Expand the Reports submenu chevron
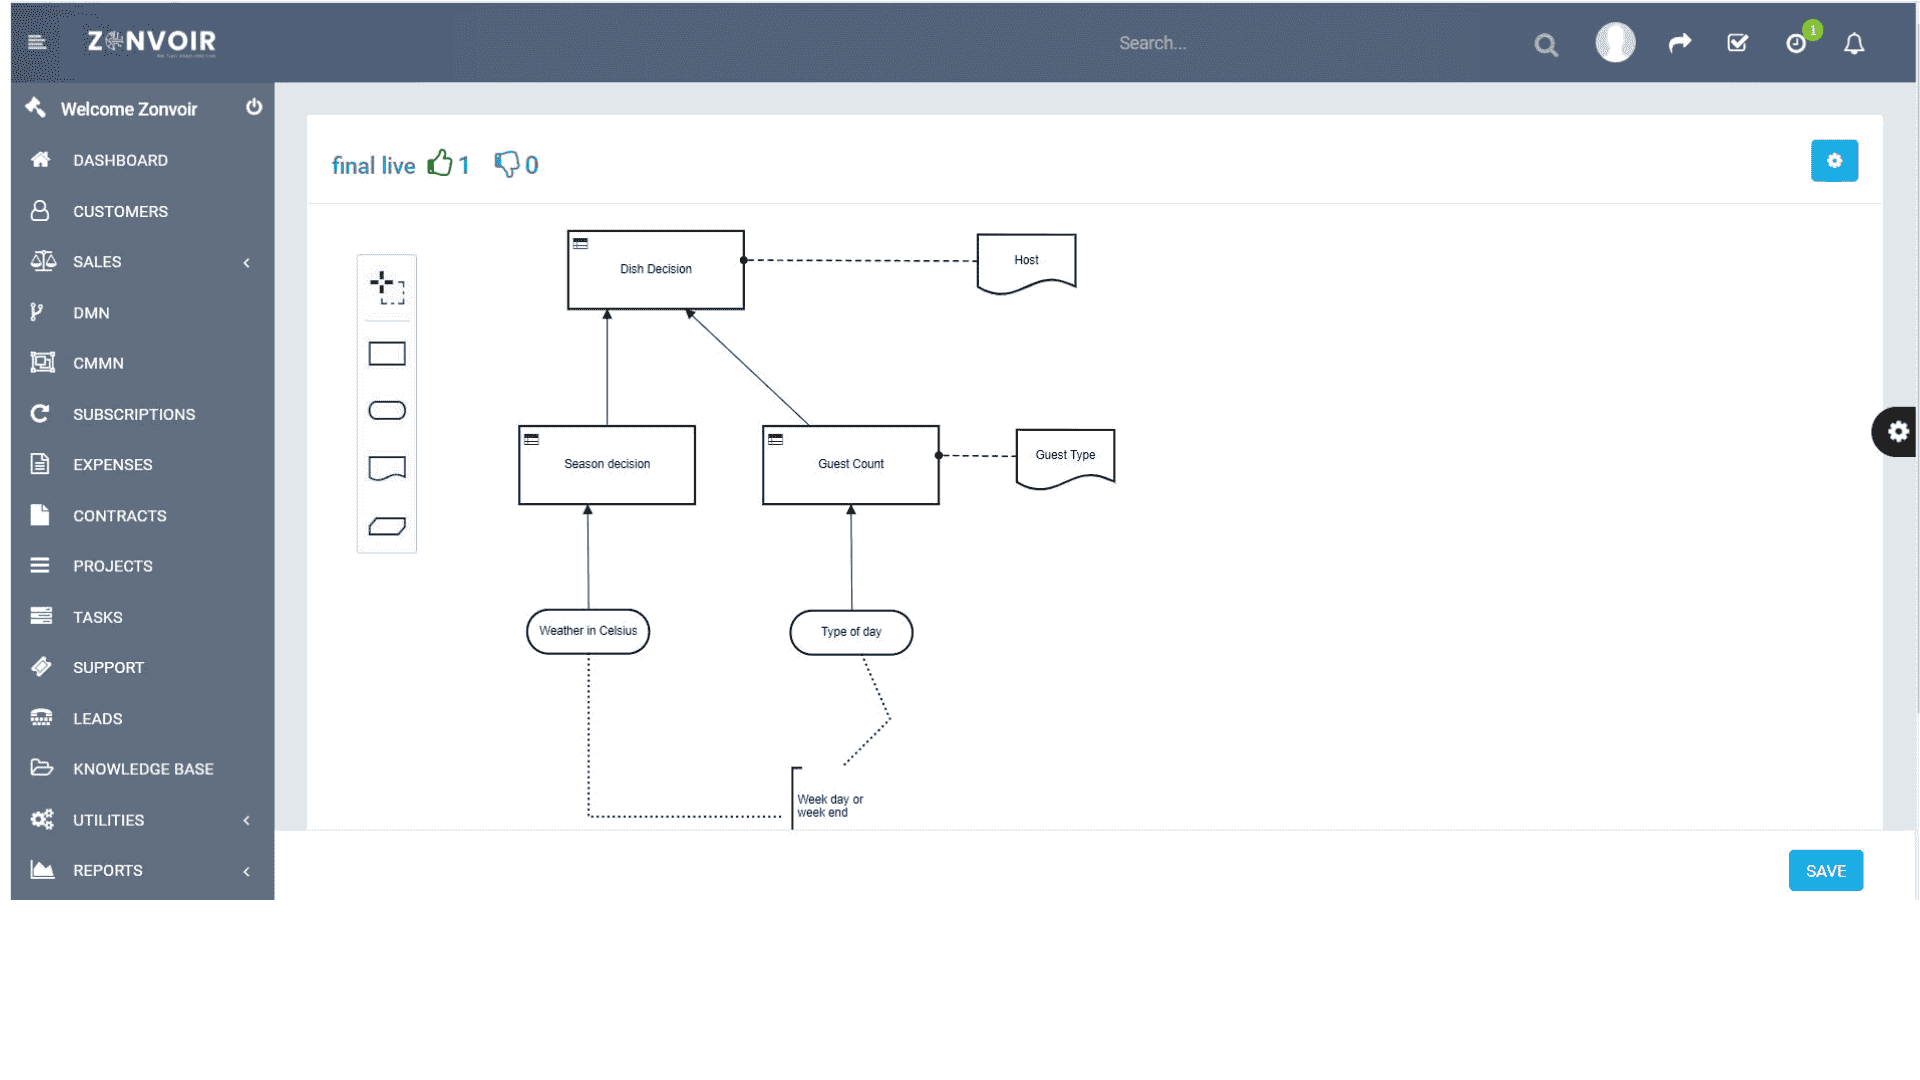1920x1080 pixels. click(247, 872)
